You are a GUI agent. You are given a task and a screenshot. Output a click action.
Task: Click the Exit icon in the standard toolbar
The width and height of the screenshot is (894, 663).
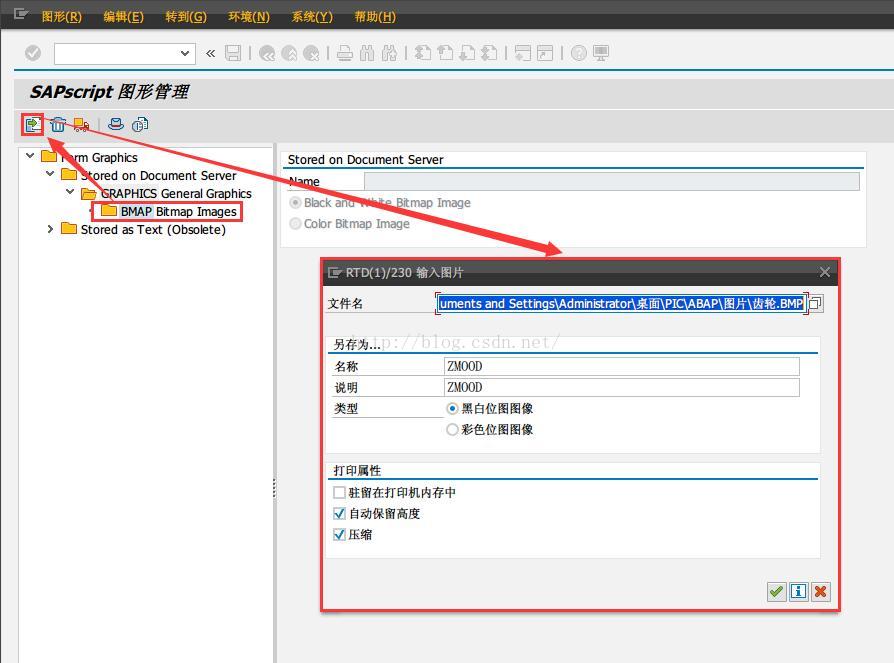pos(289,53)
